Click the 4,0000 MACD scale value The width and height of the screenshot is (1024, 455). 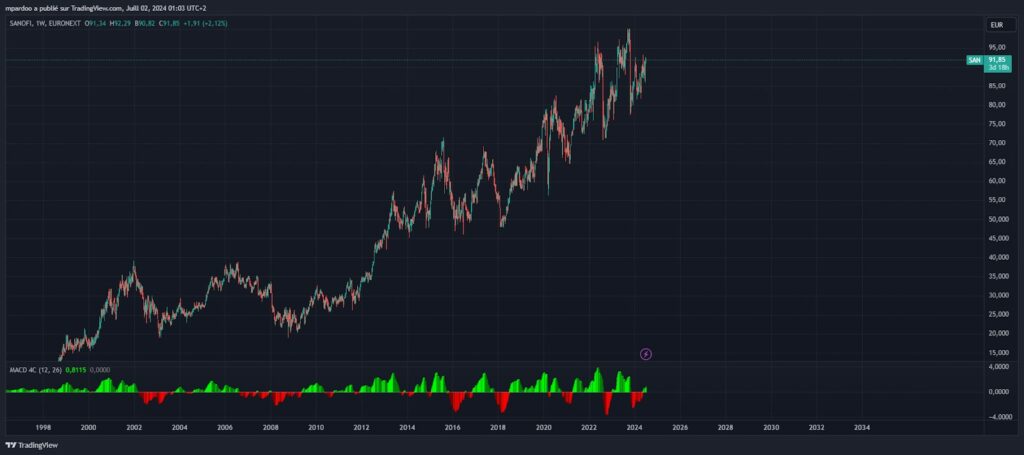click(997, 368)
